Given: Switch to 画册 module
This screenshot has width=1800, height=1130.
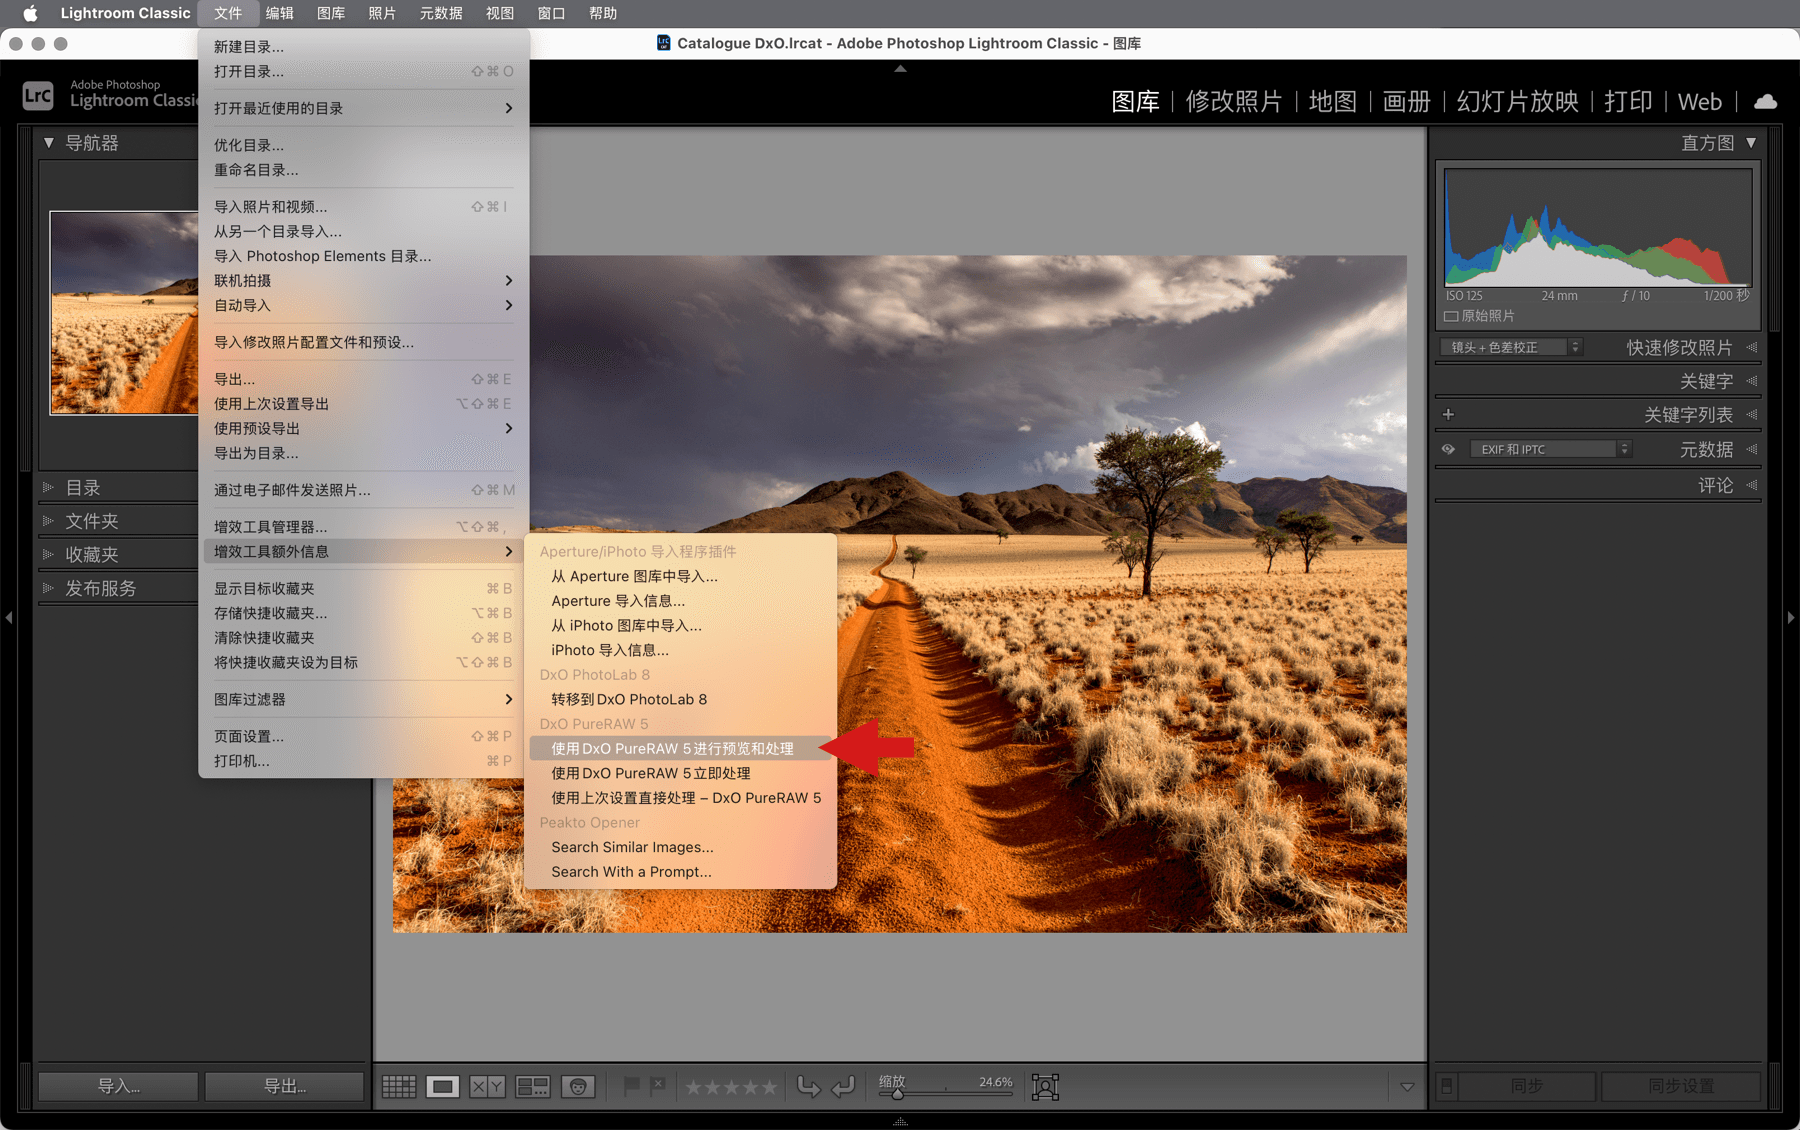Looking at the screenshot, I should point(1406,101).
